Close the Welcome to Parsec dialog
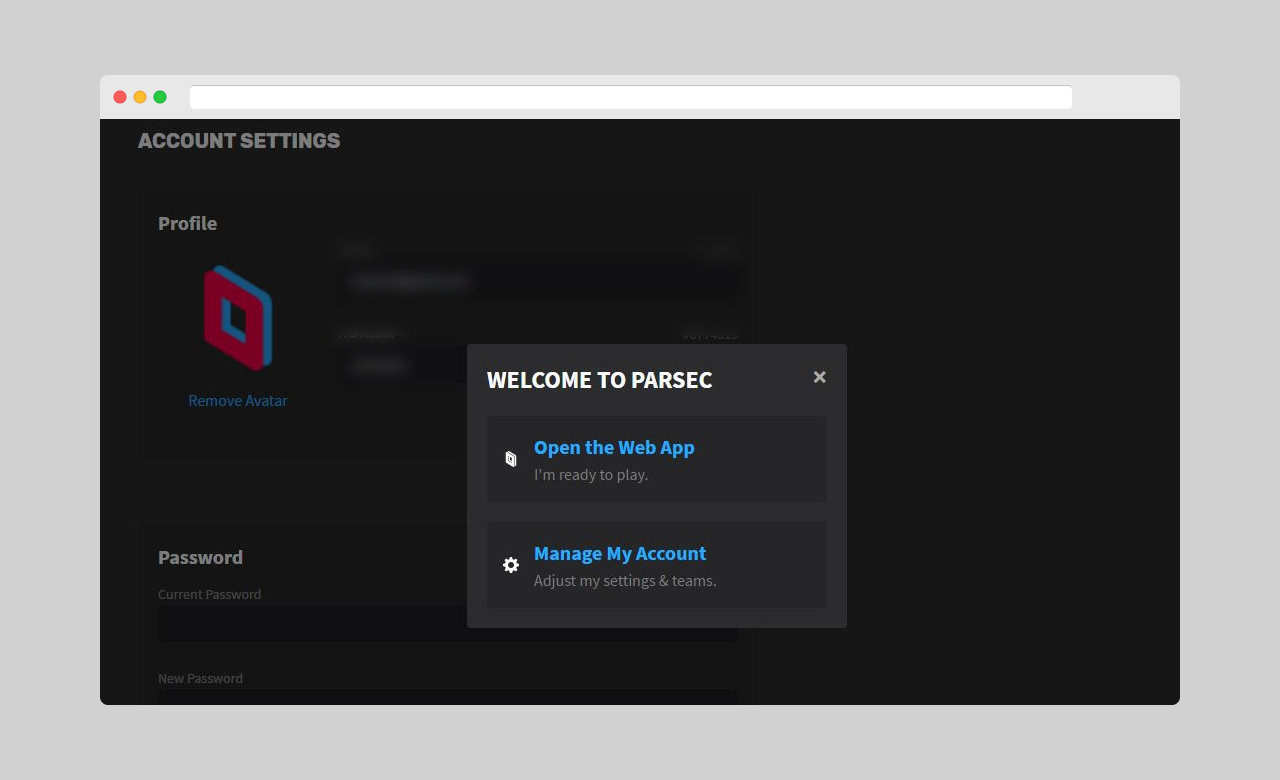 point(819,377)
